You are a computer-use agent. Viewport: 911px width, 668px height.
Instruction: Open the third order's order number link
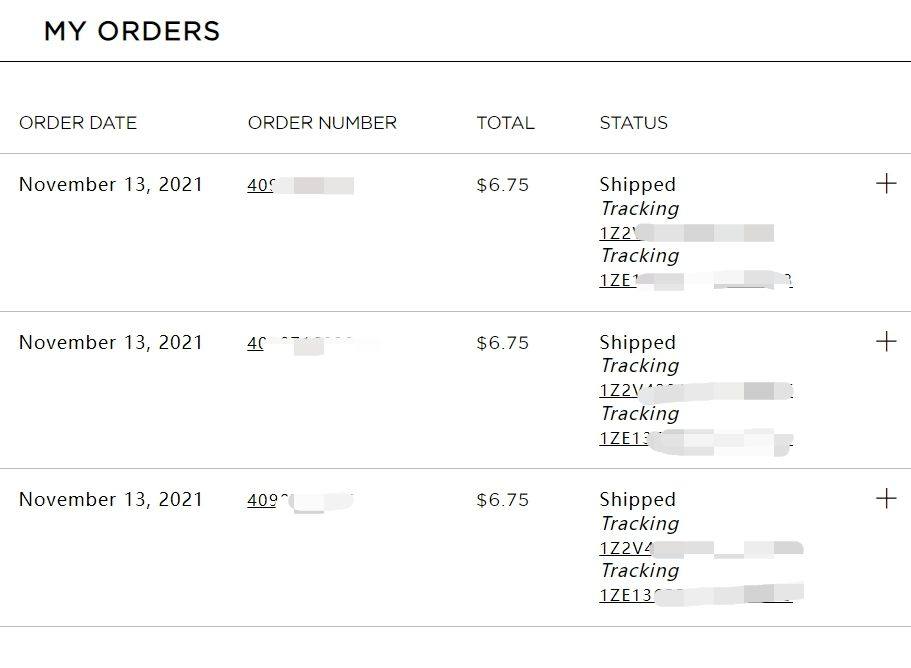pyautogui.click(x=300, y=500)
